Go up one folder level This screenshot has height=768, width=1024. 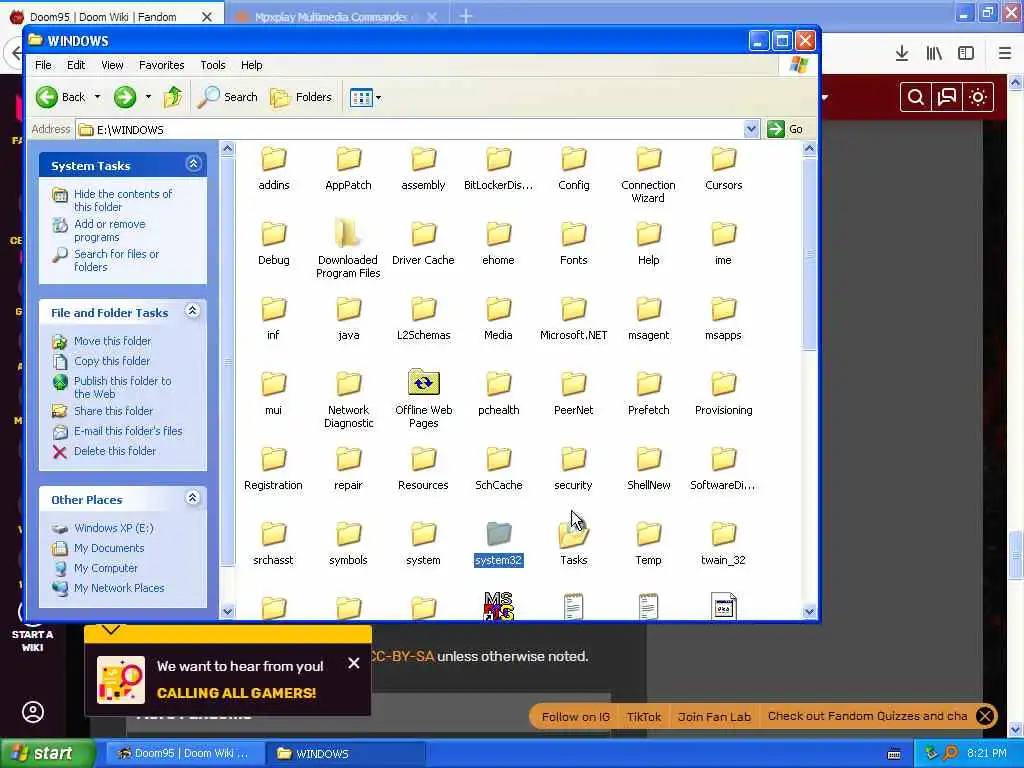coord(173,97)
